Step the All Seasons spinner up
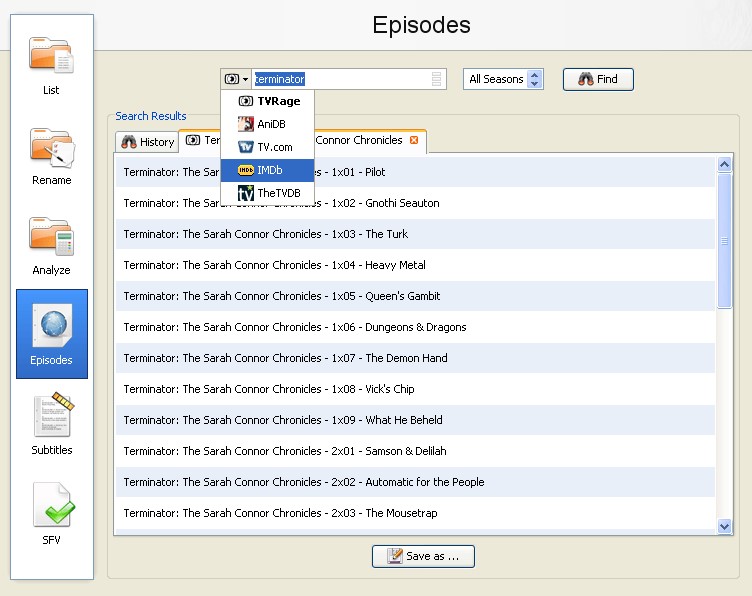The width and height of the screenshot is (752, 596). [x=535, y=75]
